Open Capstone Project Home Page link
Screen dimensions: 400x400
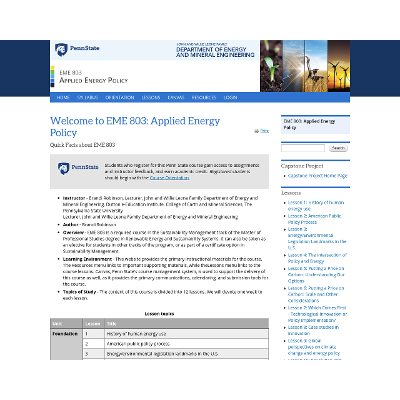click(x=318, y=176)
